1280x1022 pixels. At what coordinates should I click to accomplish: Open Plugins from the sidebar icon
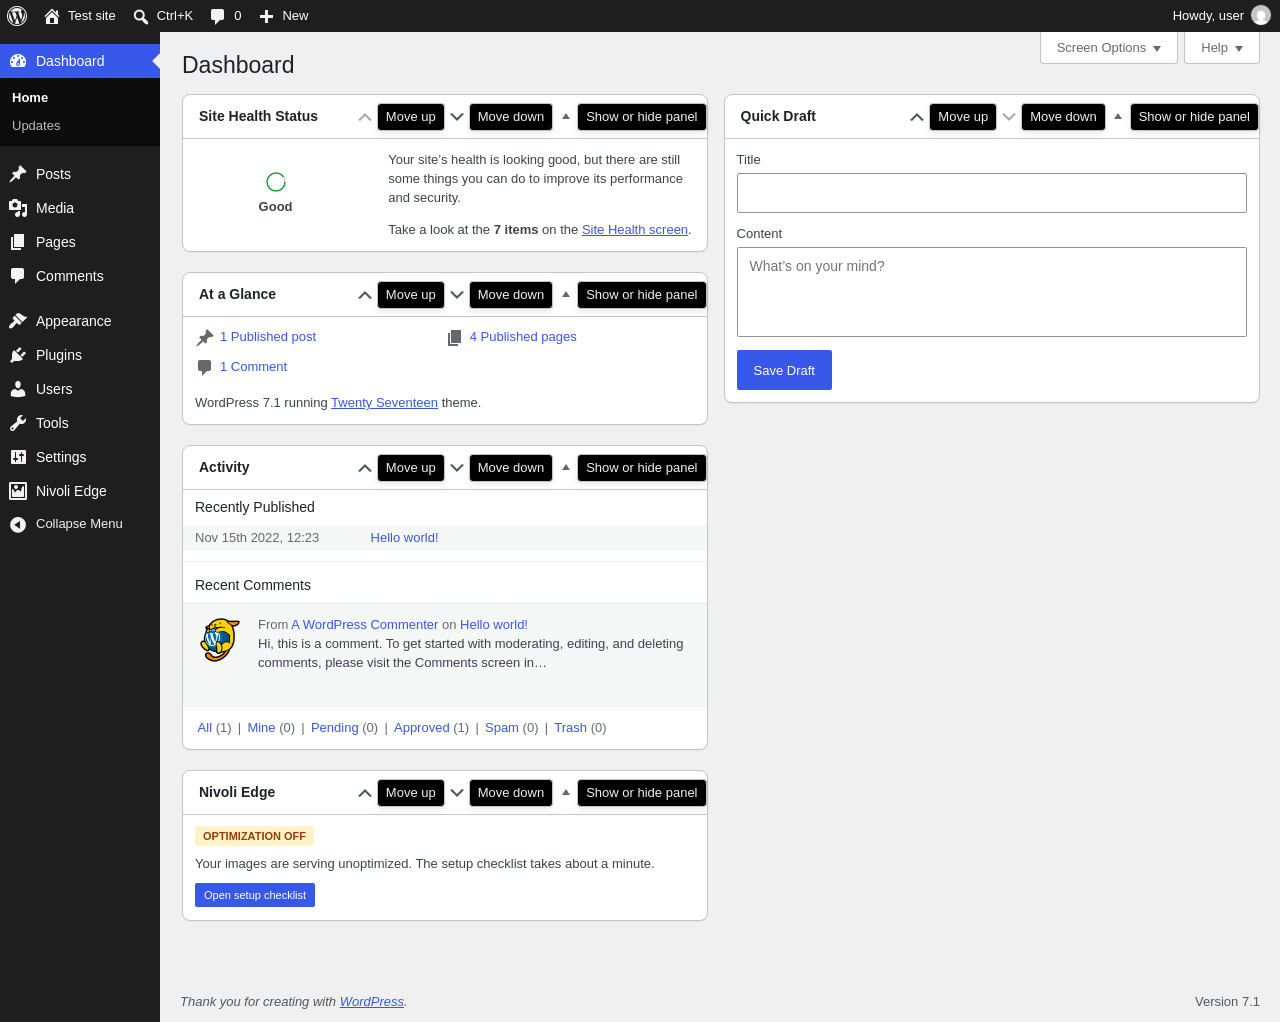click(18, 355)
